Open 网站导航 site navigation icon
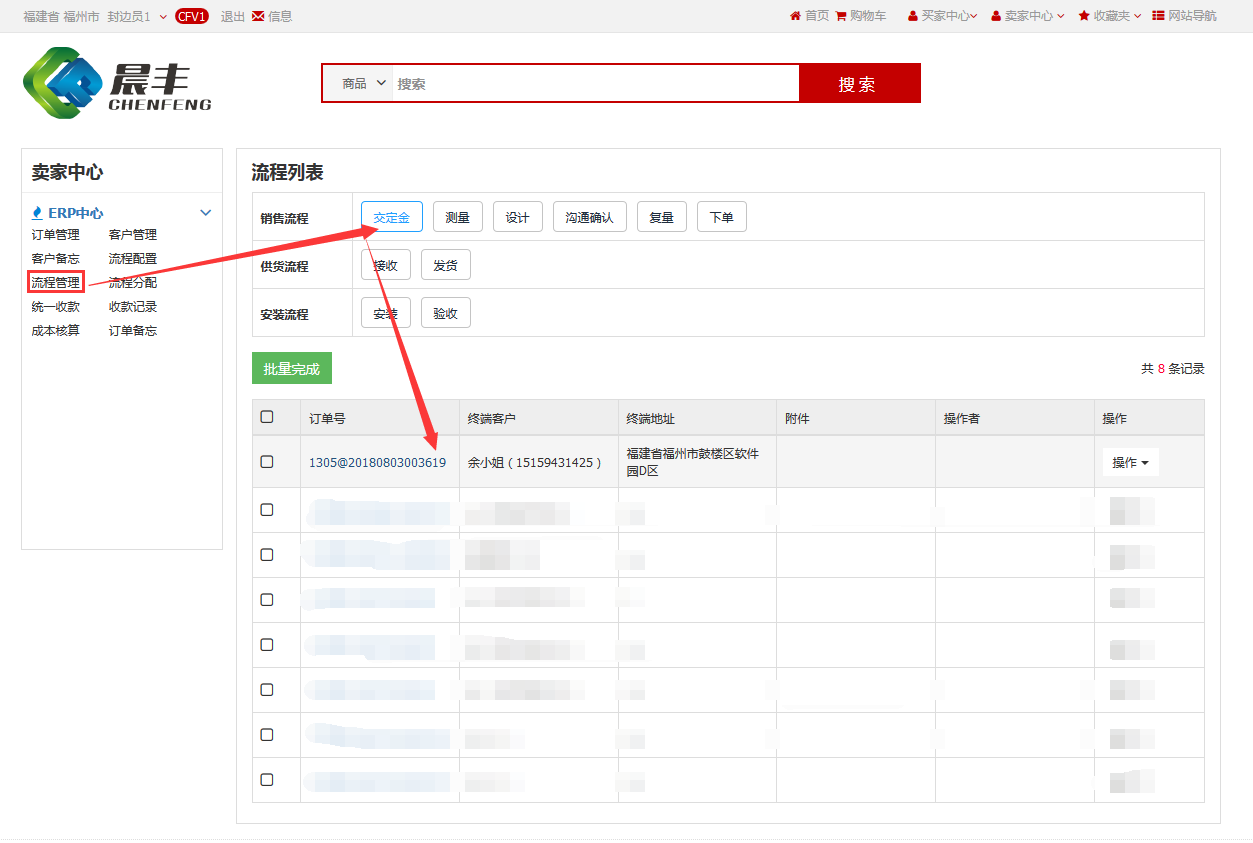This screenshot has width=1253, height=843. [1158, 16]
